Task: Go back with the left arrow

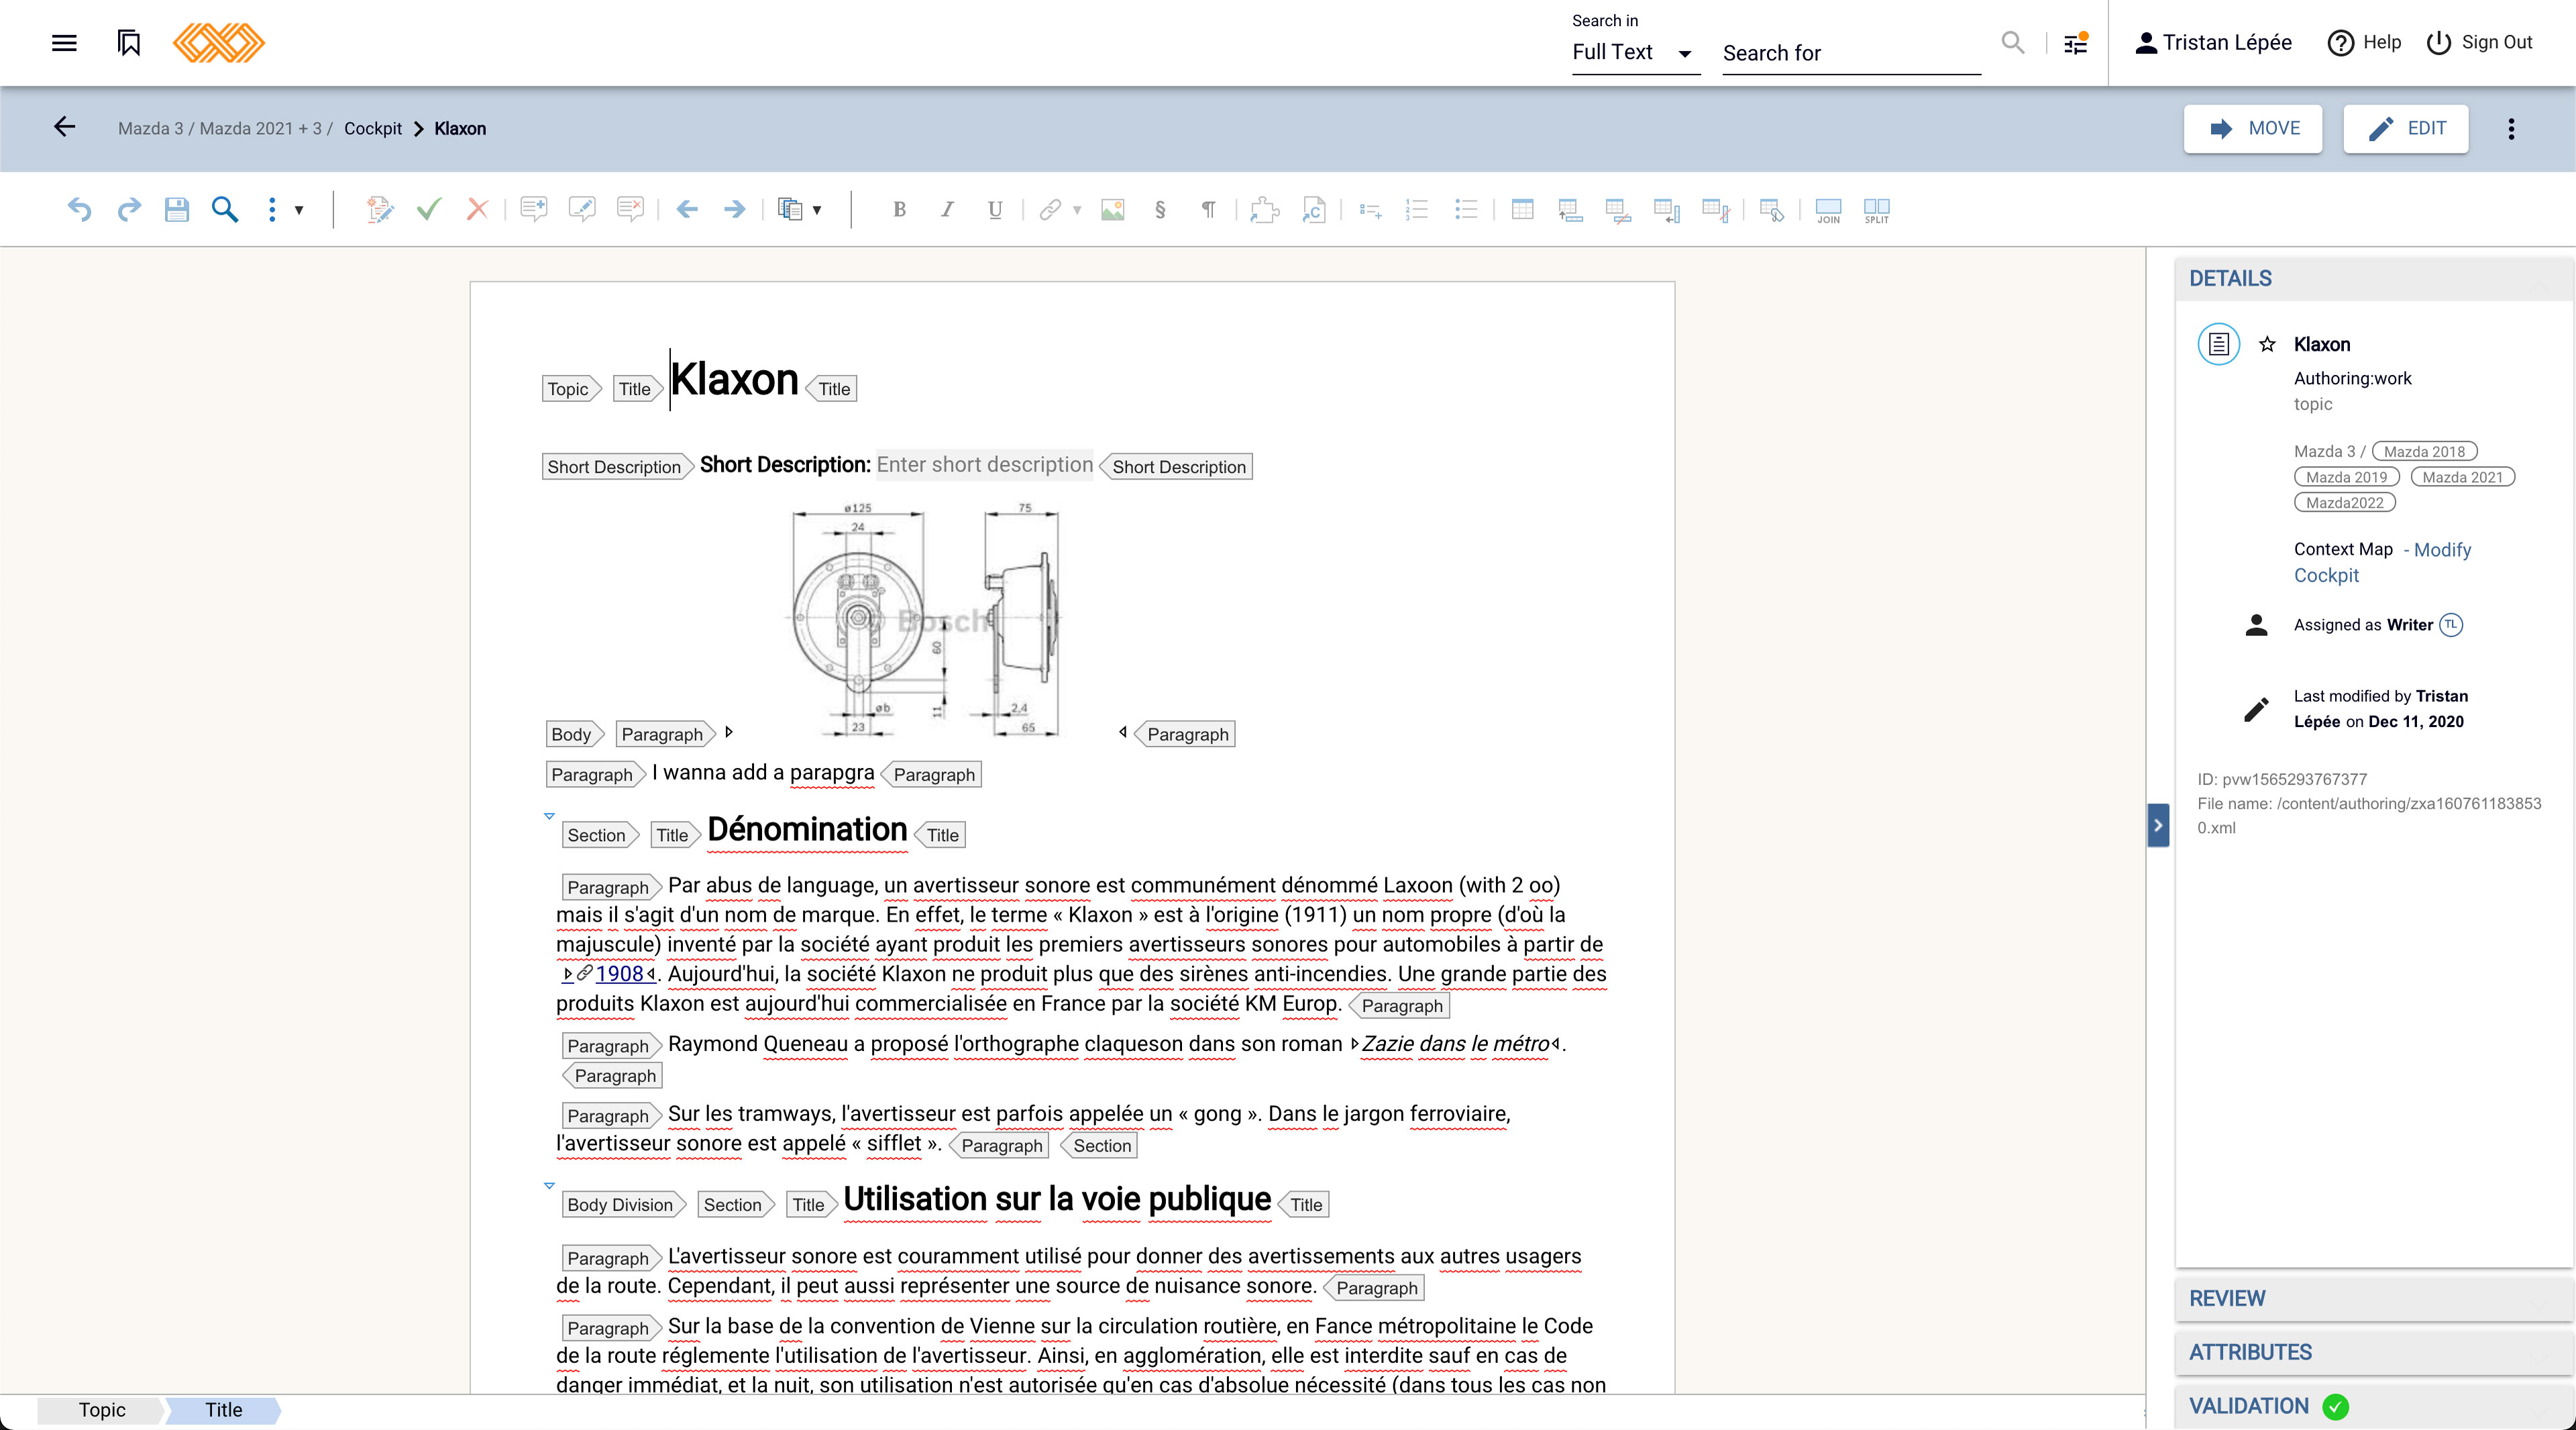Action: 65,127
